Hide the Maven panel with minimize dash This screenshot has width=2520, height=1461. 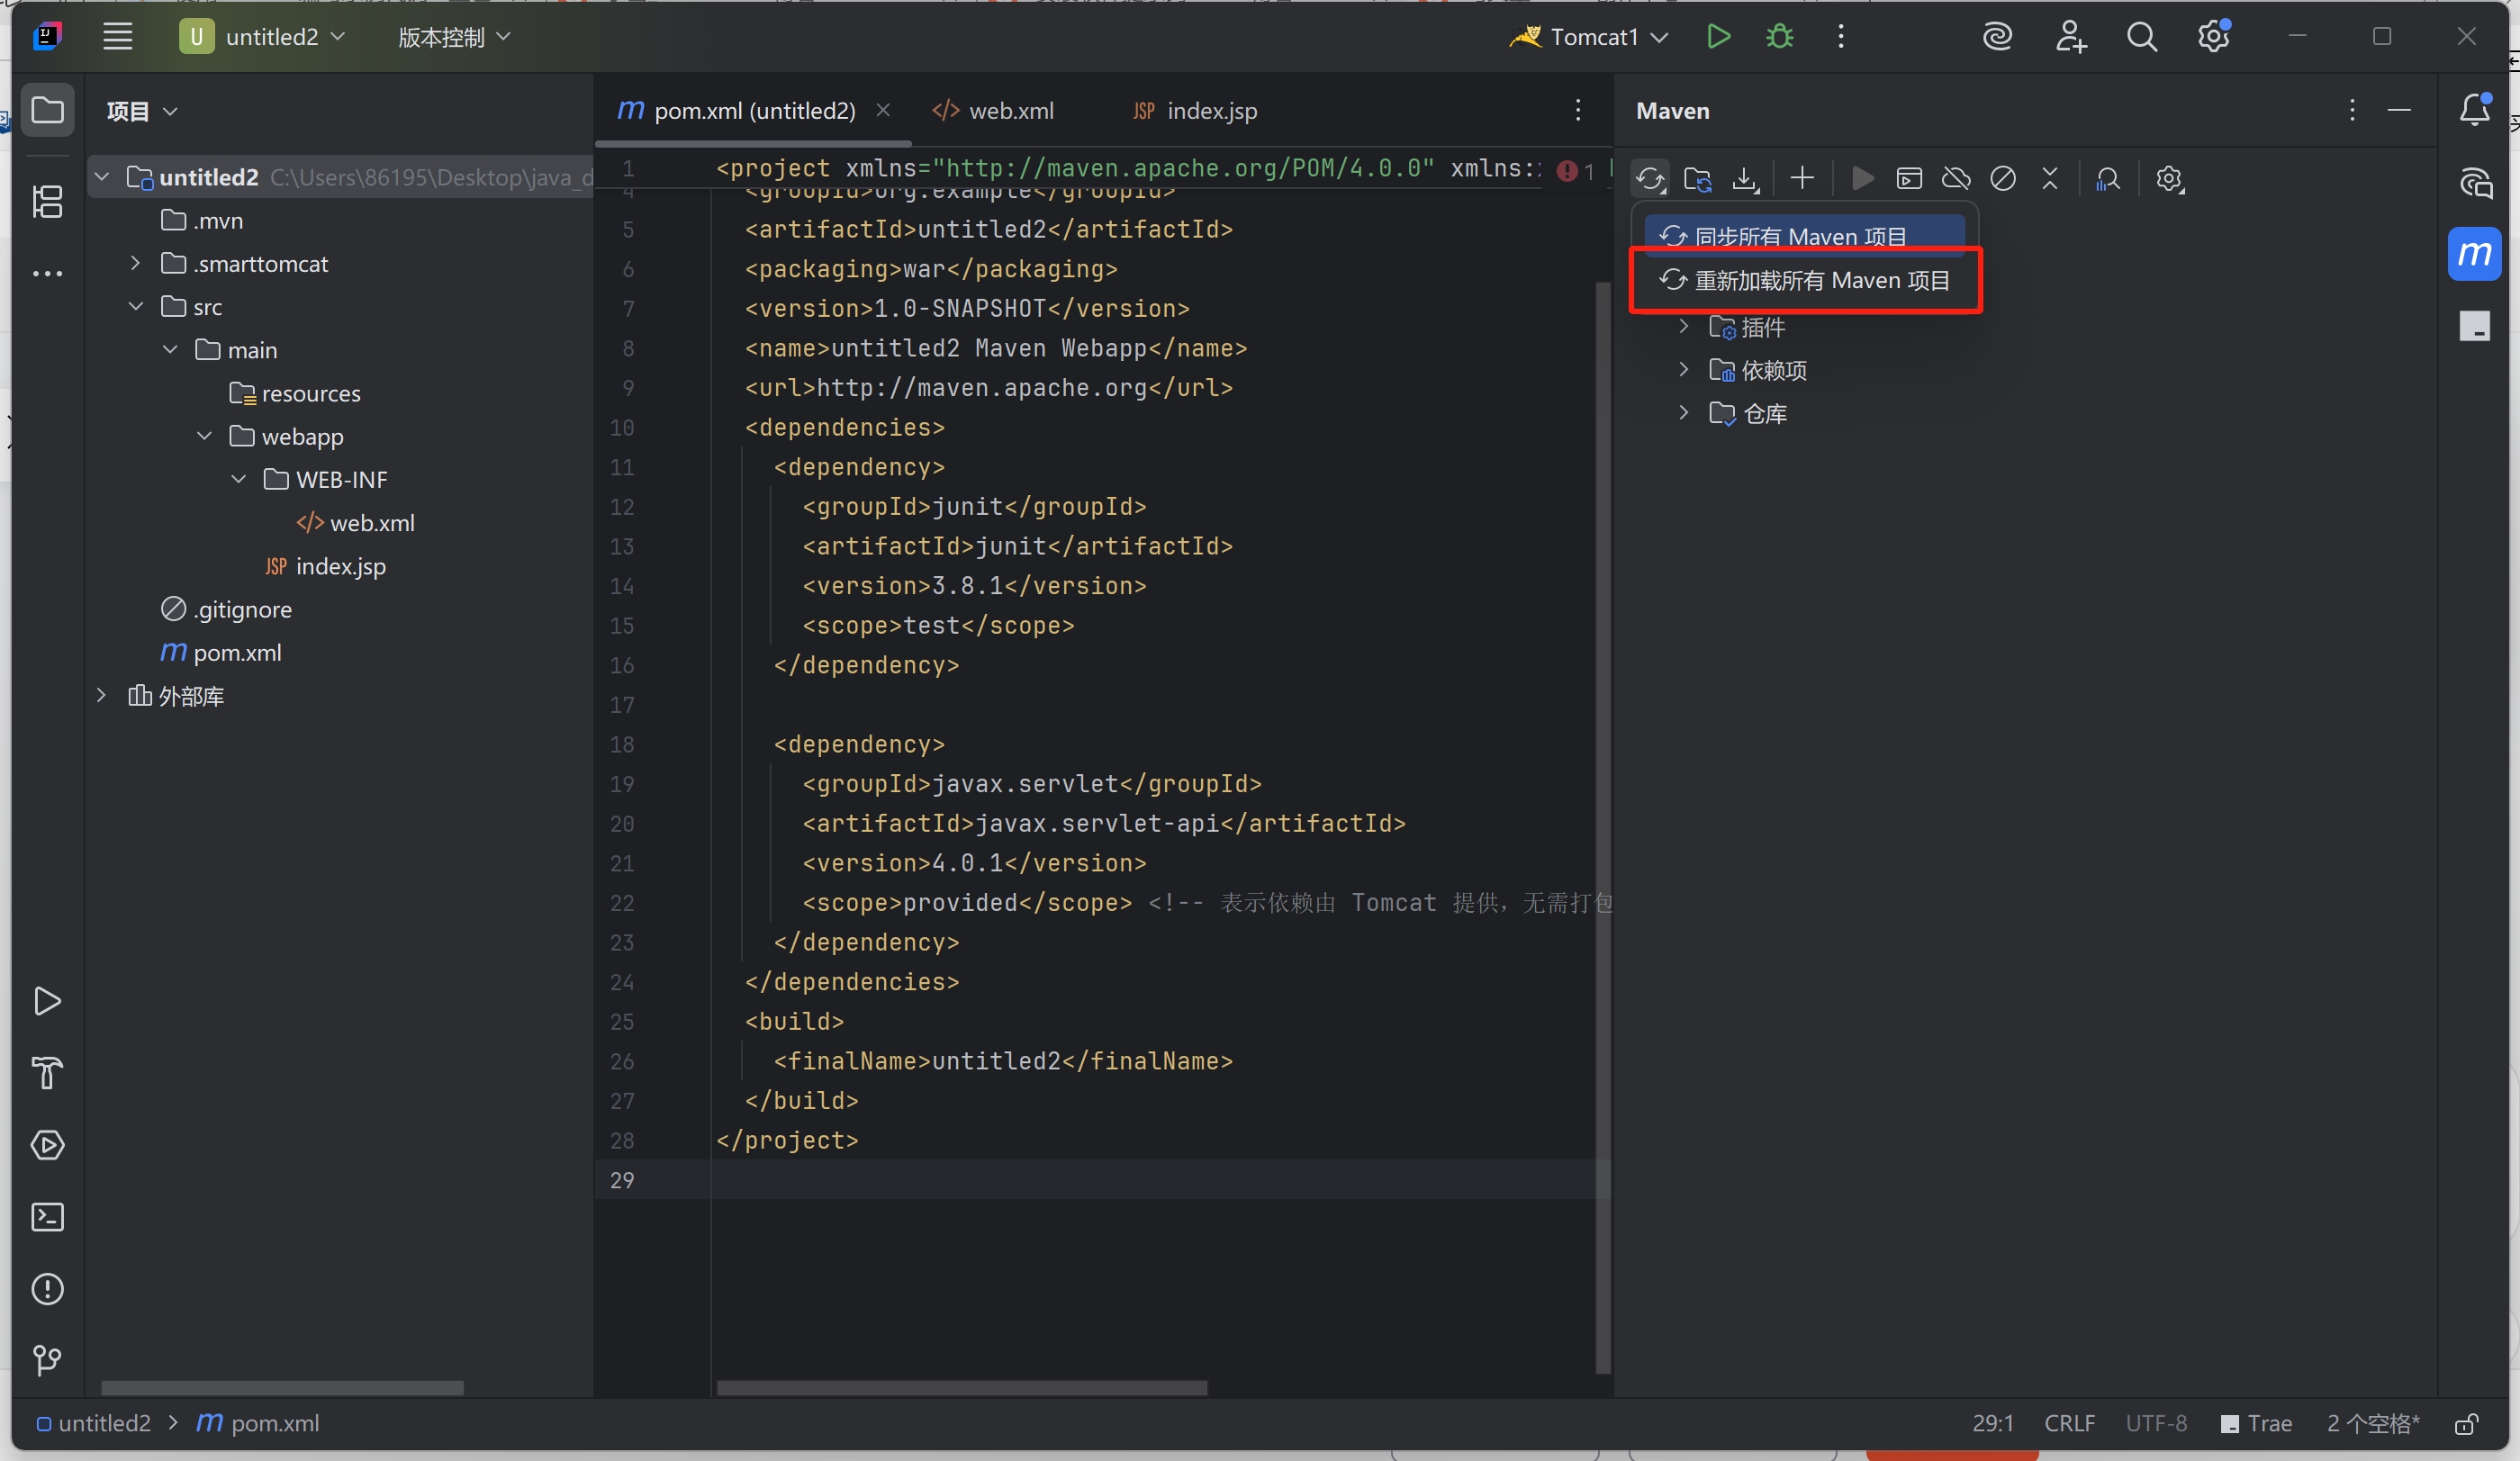pos(2399,110)
